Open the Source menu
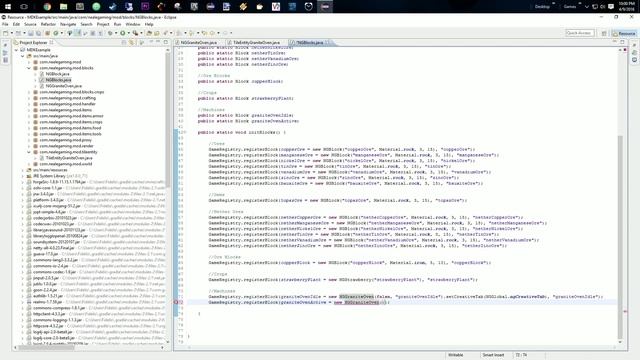 (30, 24)
